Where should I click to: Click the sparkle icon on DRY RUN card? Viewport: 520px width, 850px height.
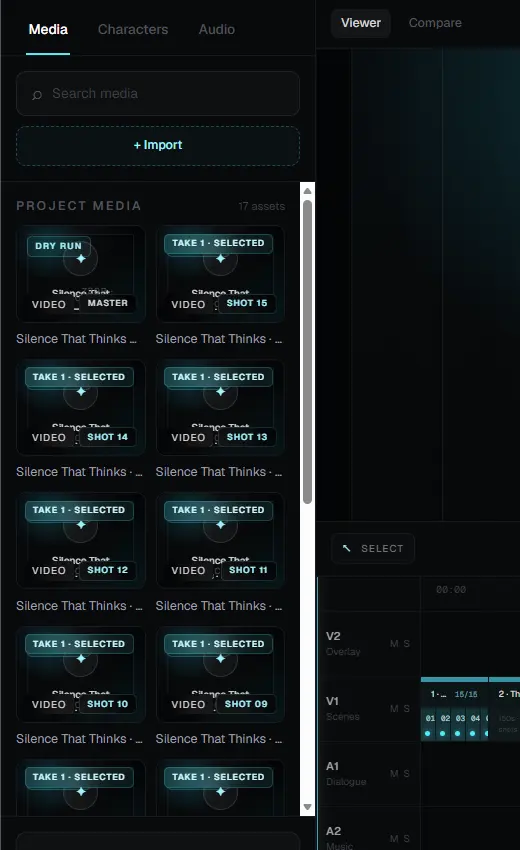coord(81,259)
